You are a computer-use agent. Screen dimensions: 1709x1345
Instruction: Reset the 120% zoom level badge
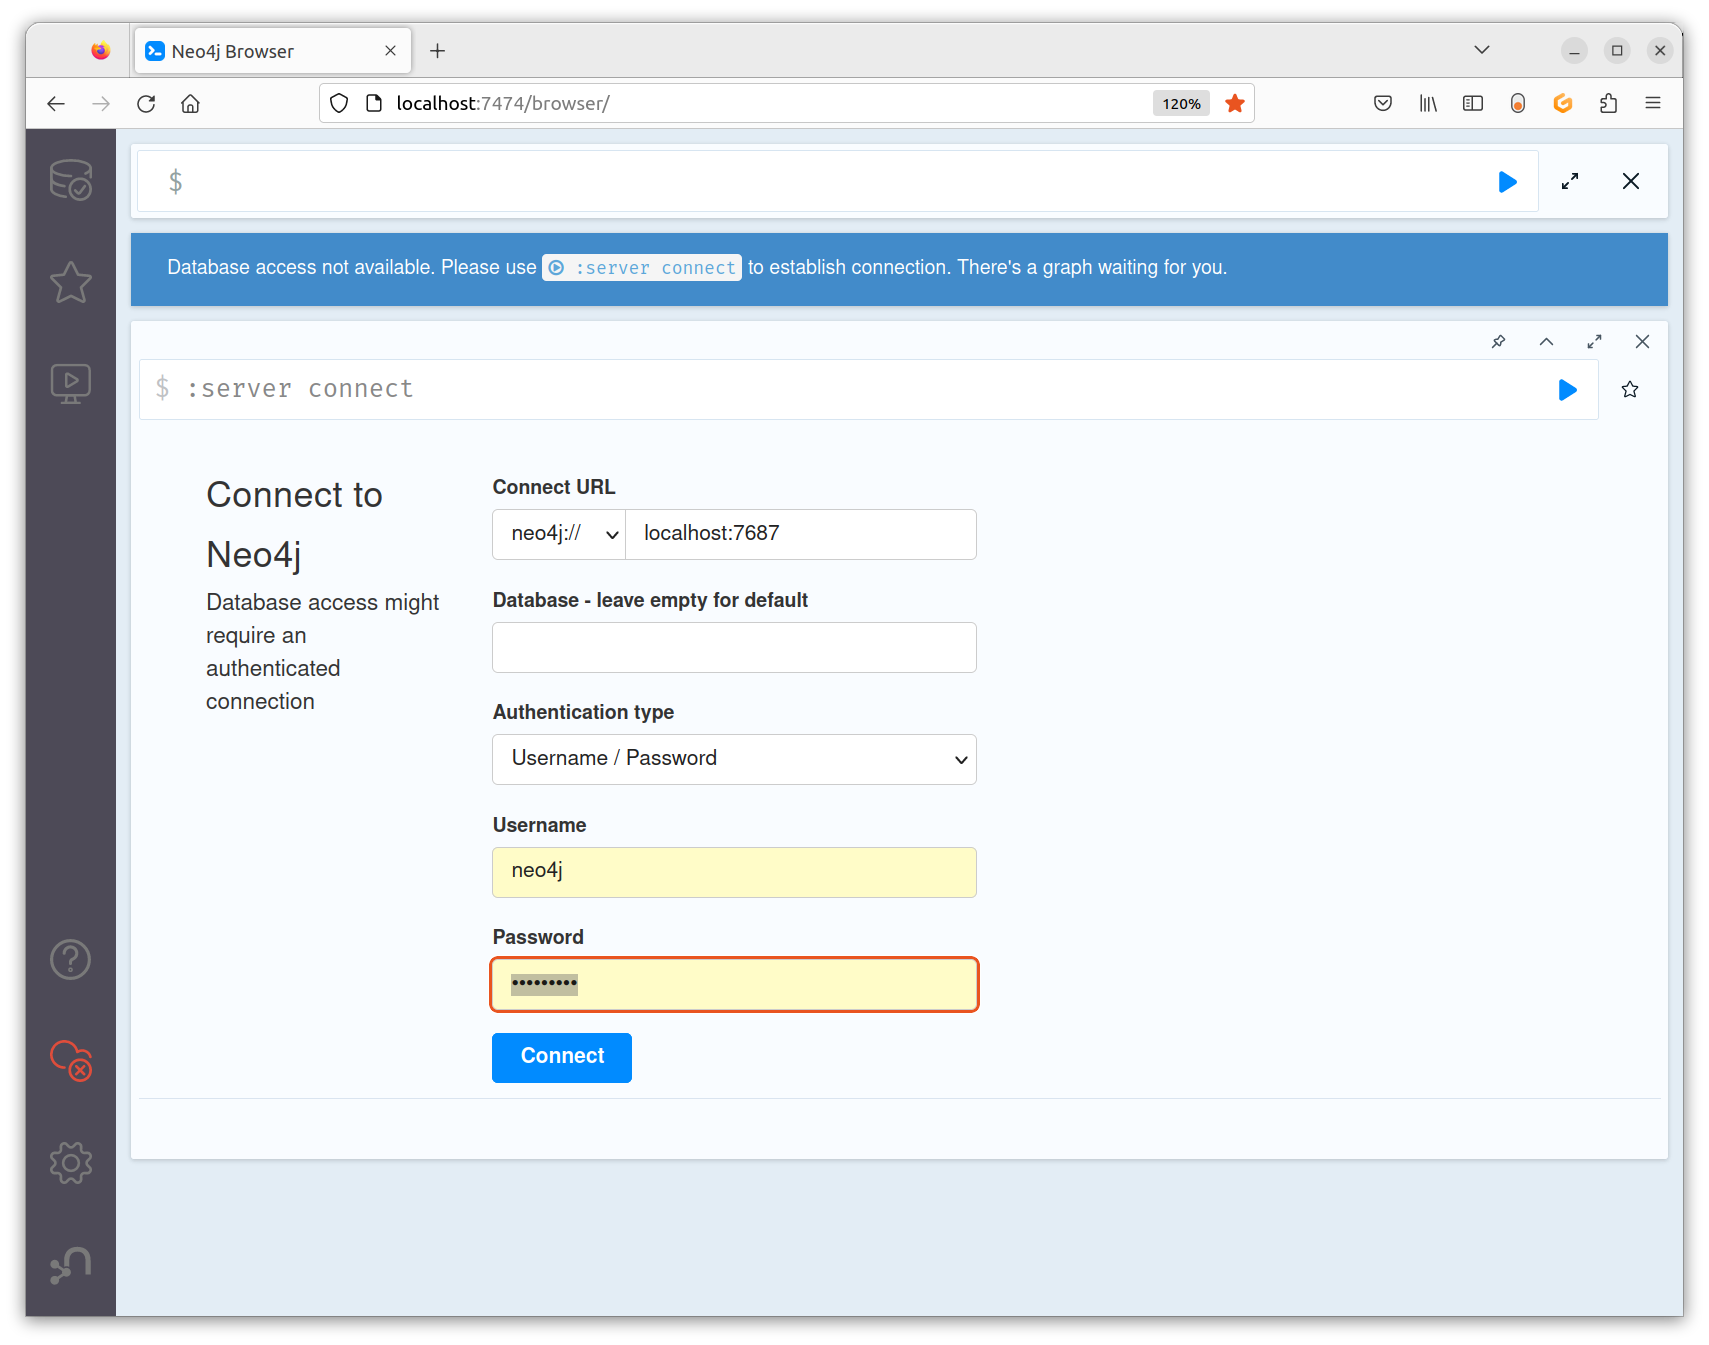1181,103
